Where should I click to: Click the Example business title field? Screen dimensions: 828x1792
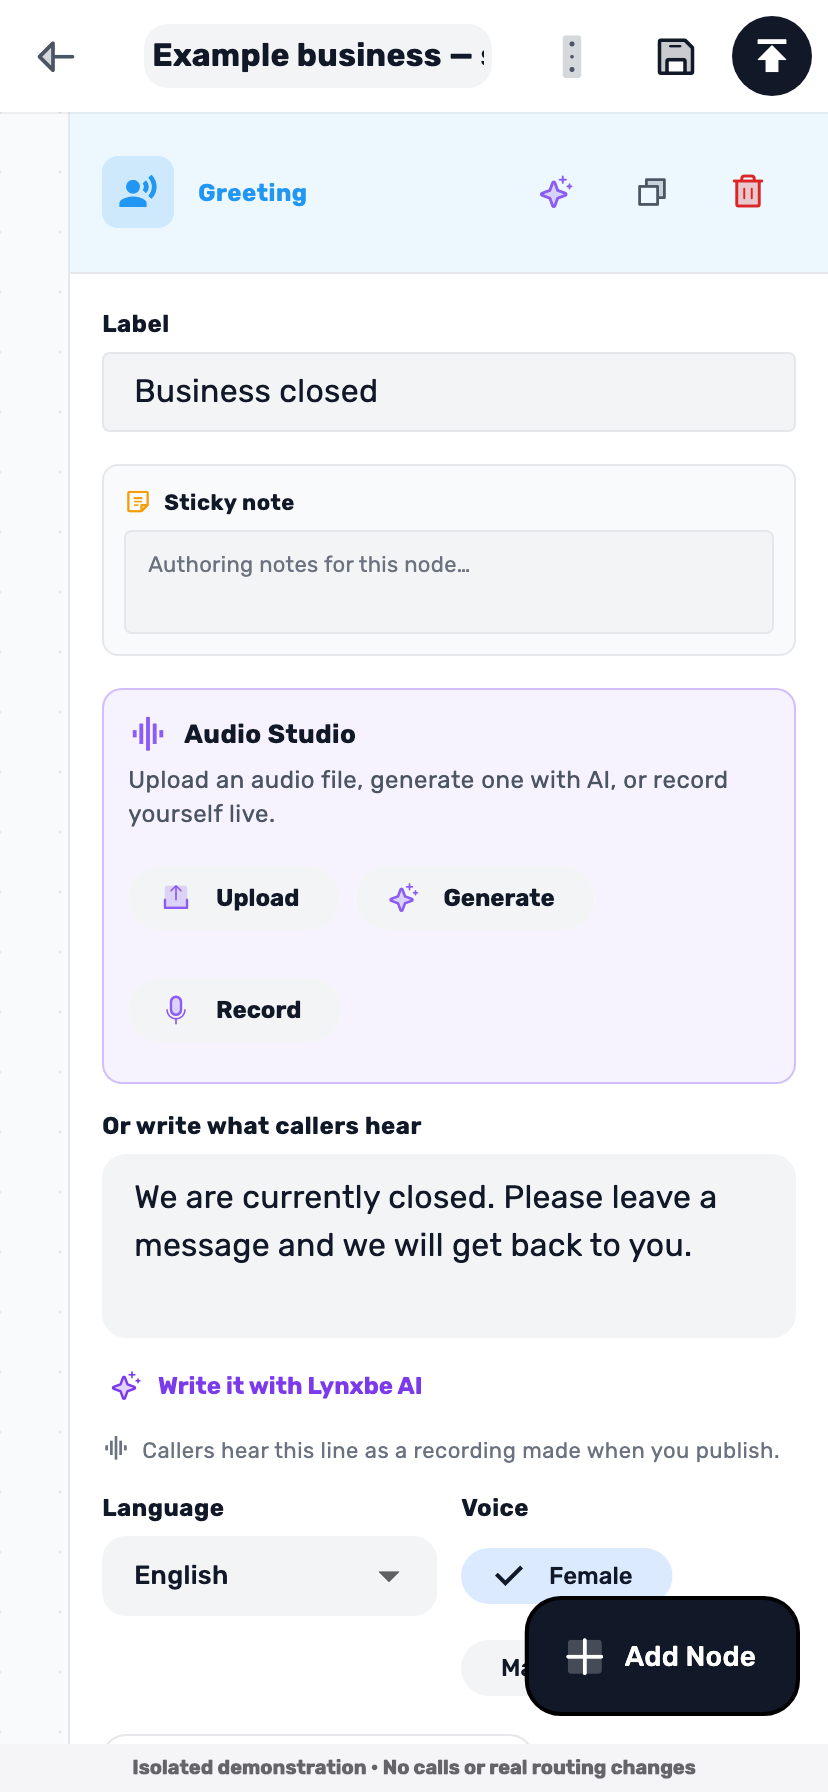pos(318,56)
